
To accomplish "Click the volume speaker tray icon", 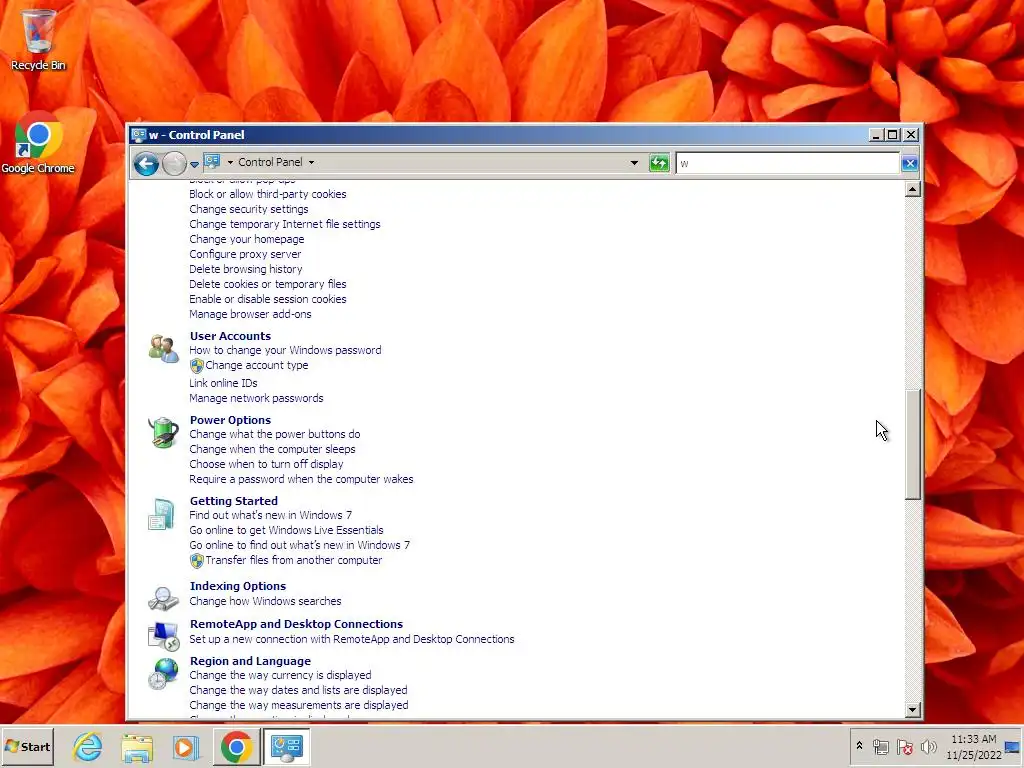I will tap(928, 747).
